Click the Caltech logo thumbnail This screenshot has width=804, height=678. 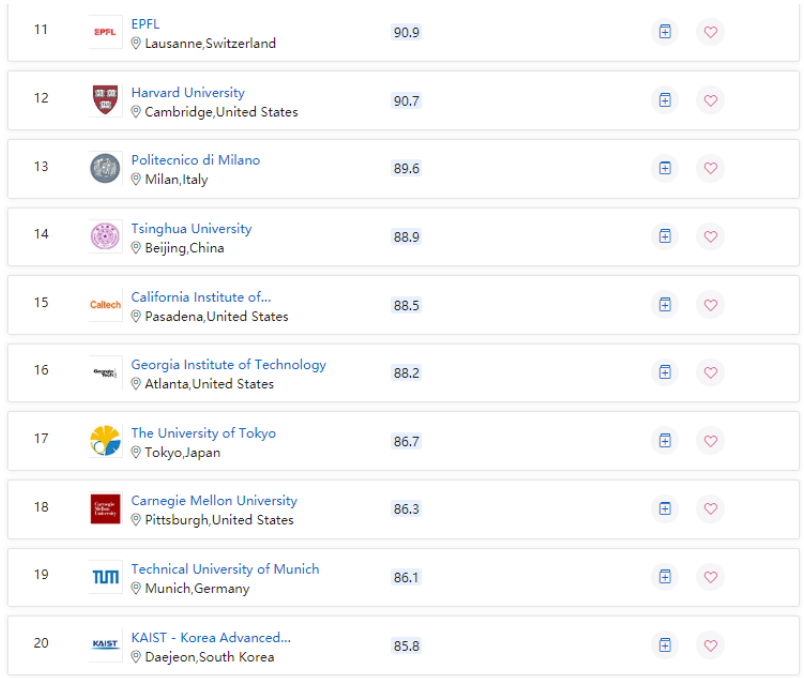[105, 304]
